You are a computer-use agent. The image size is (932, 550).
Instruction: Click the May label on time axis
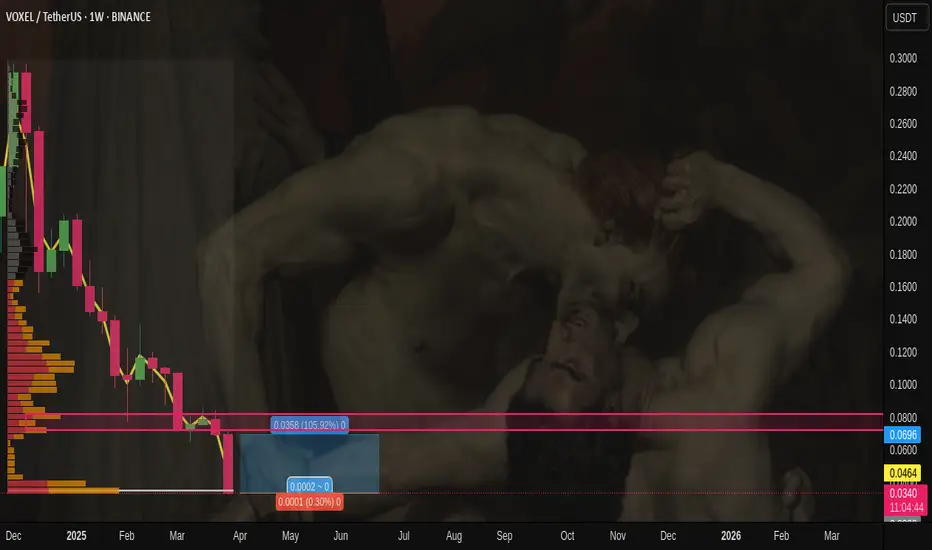290,536
